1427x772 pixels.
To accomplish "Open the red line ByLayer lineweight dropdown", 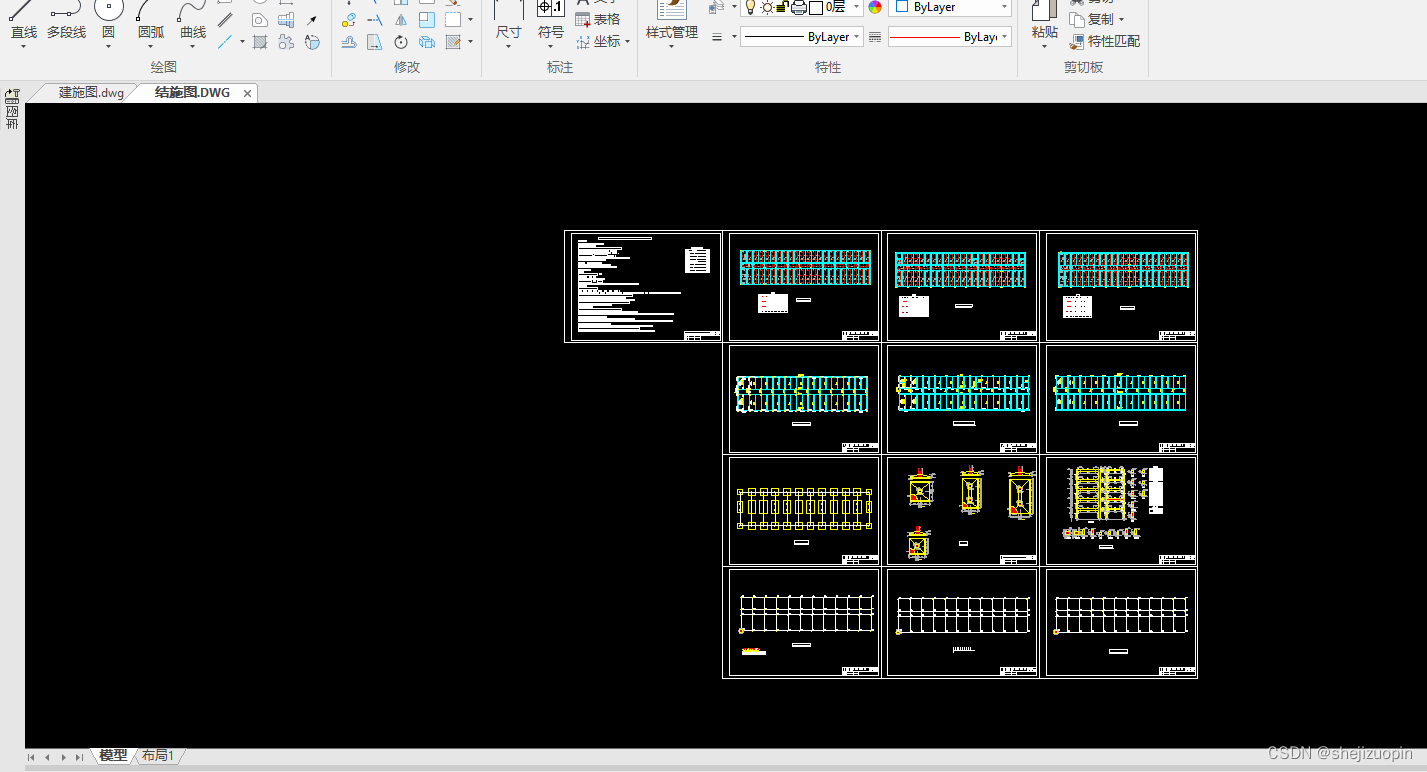I will pyautogui.click(x=949, y=37).
